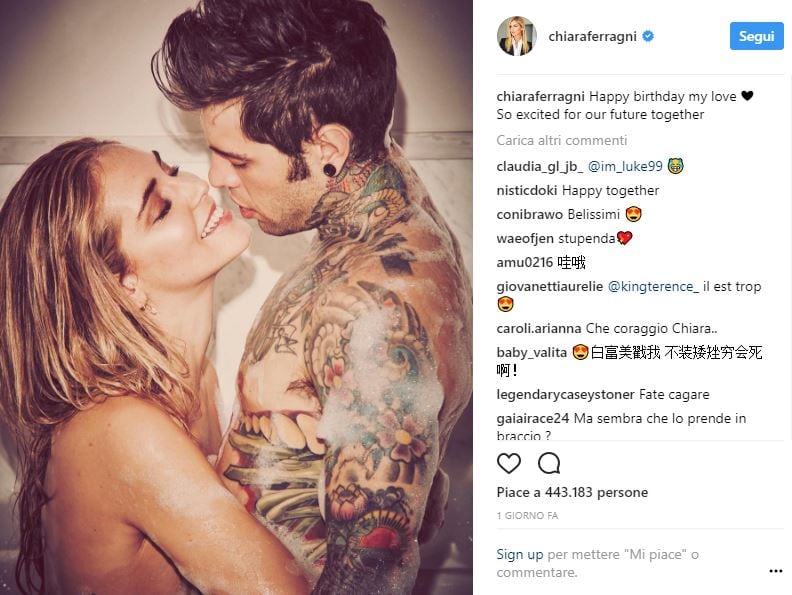Image resolution: width=792 pixels, height=595 pixels.
Task: Open chiaraferragni profile picture avatar
Action: pyautogui.click(x=517, y=36)
